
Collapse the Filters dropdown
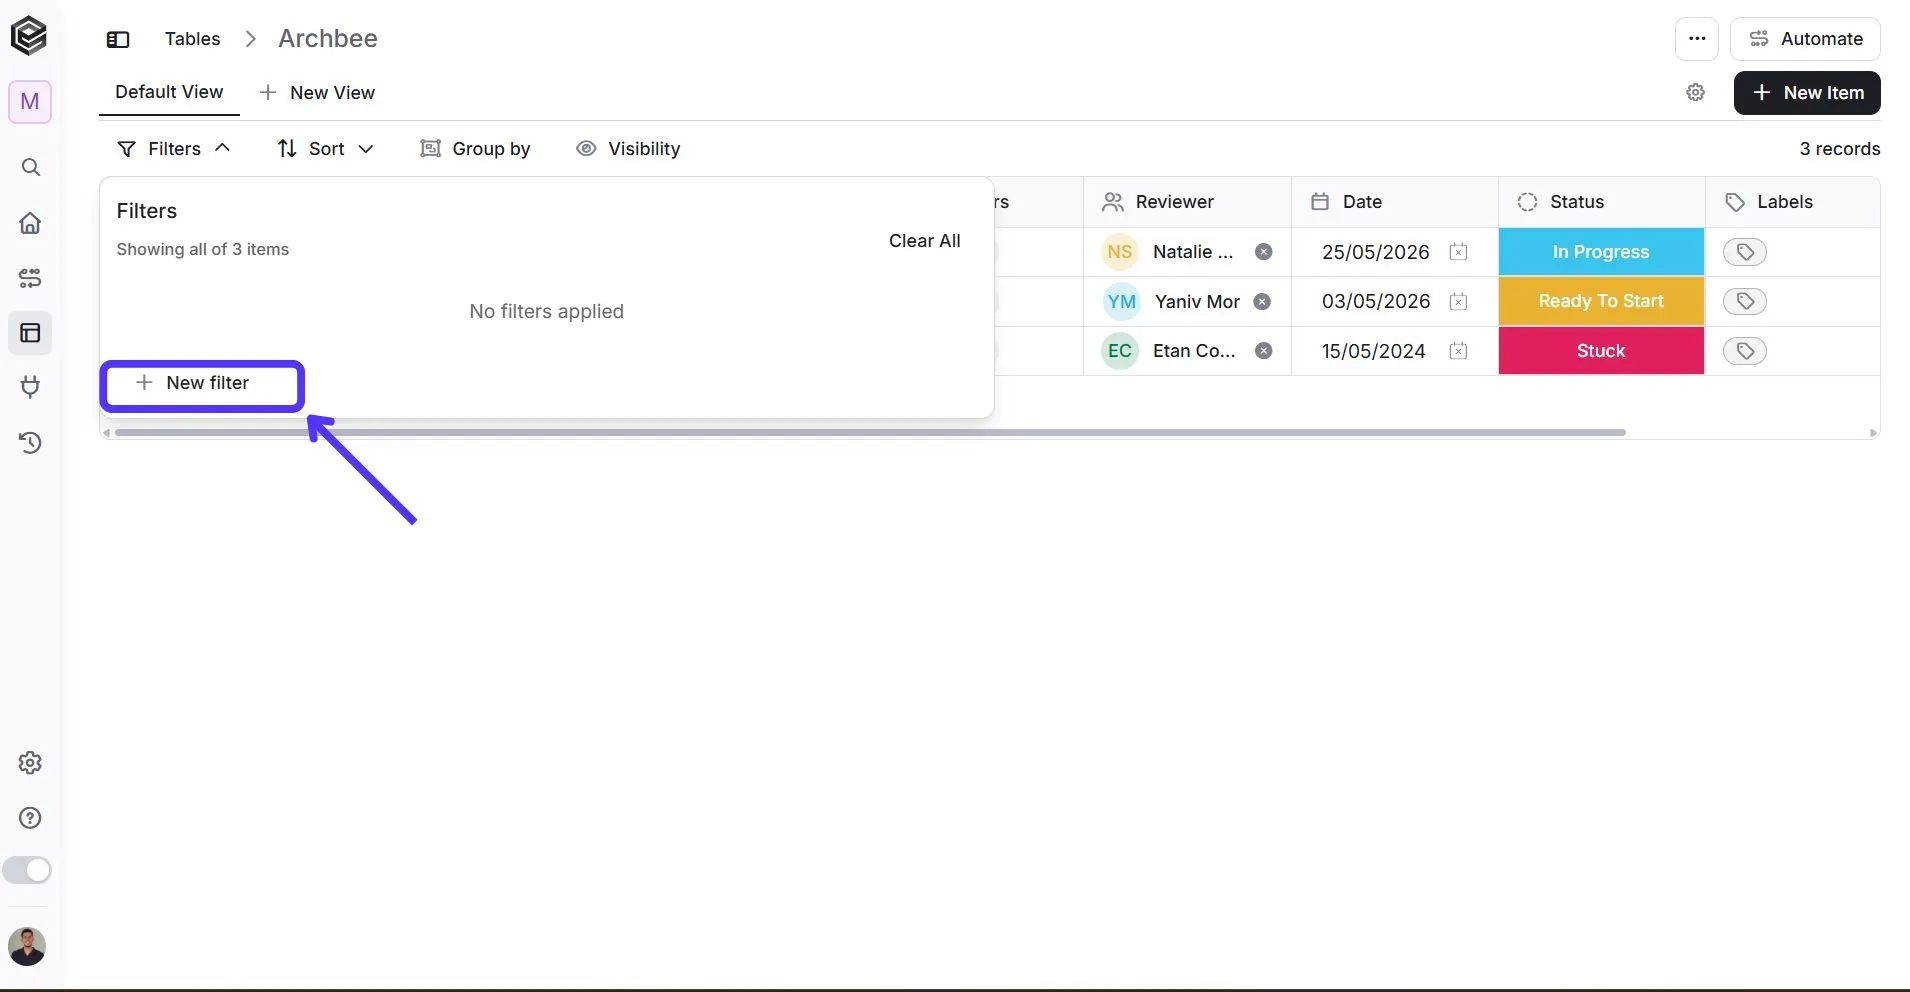click(x=174, y=149)
